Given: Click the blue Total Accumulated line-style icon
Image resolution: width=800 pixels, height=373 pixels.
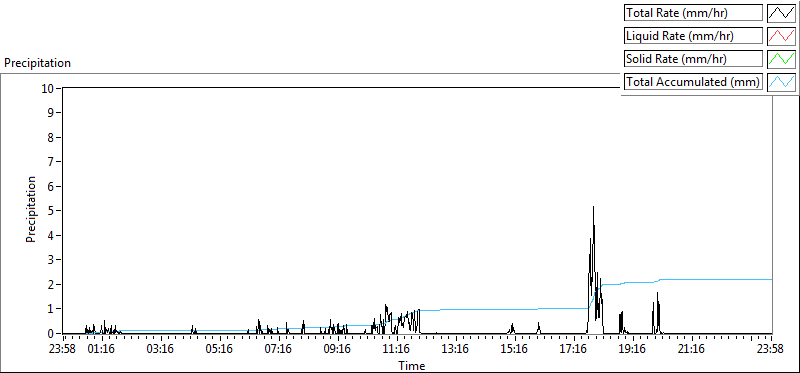Looking at the screenshot, I should click(782, 82).
